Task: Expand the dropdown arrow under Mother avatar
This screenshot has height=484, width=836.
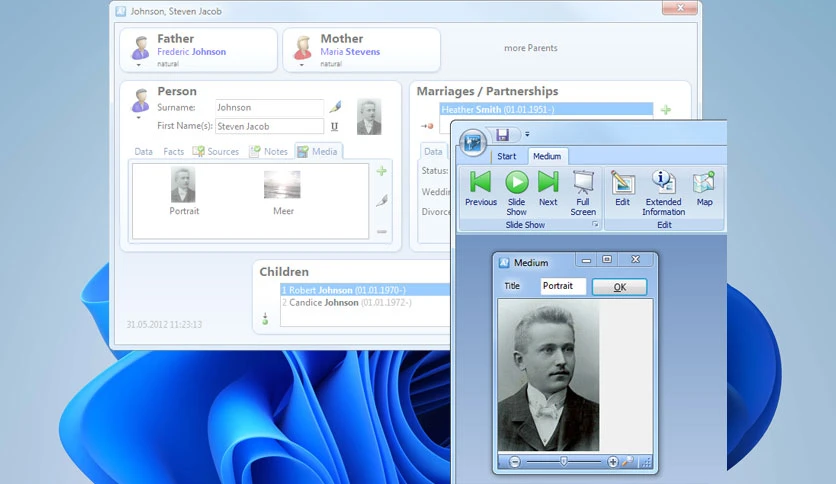Action: (x=302, y=65)
